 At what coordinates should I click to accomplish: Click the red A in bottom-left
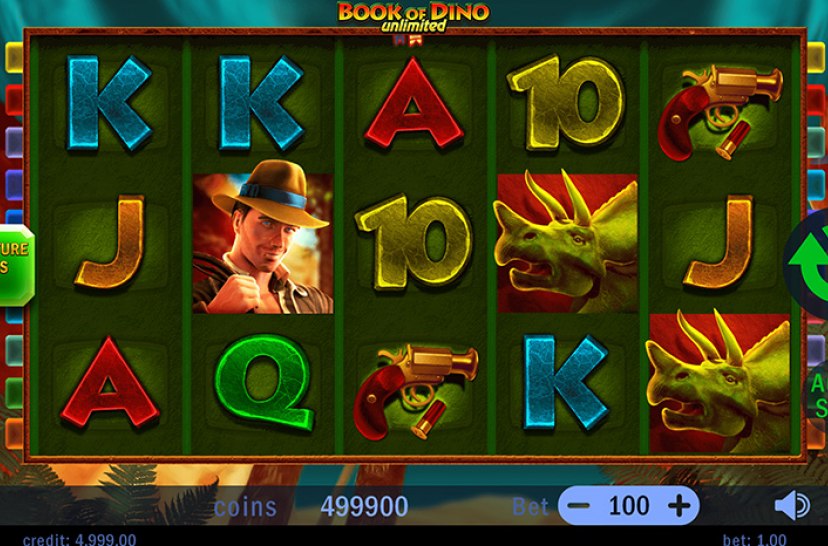coord(110,382)
